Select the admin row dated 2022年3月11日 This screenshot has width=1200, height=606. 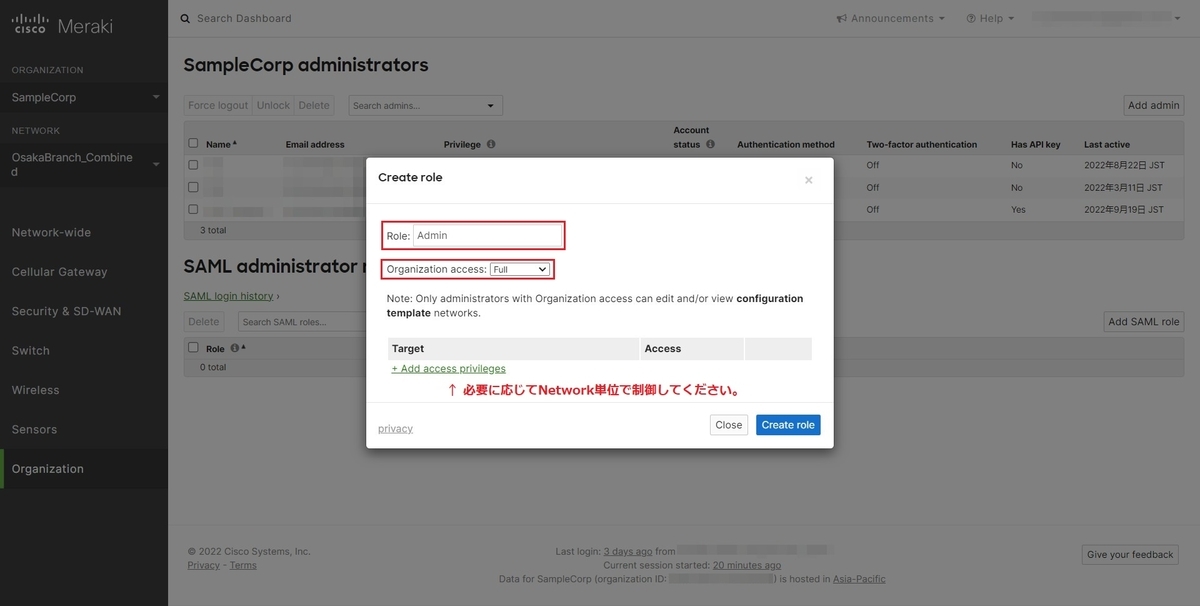click(x=193, y=187)
